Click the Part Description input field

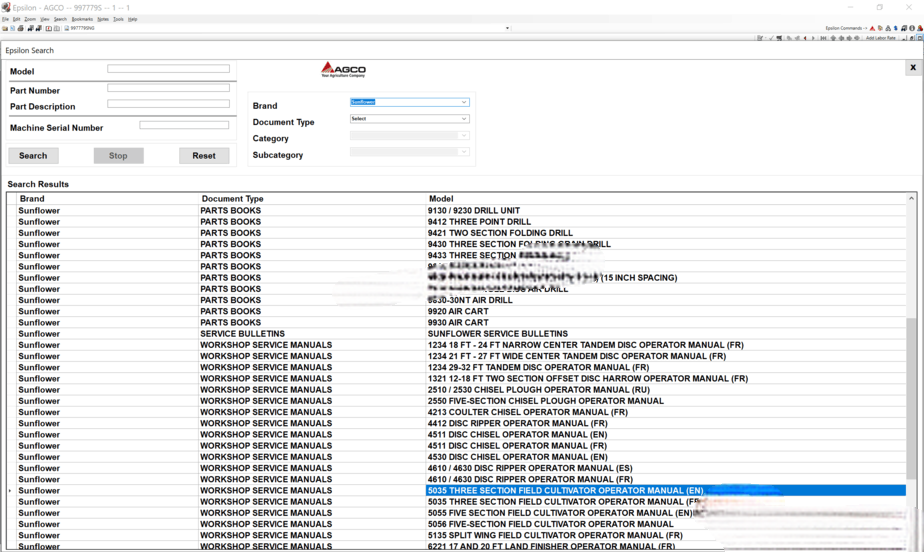tap(169, 104)
